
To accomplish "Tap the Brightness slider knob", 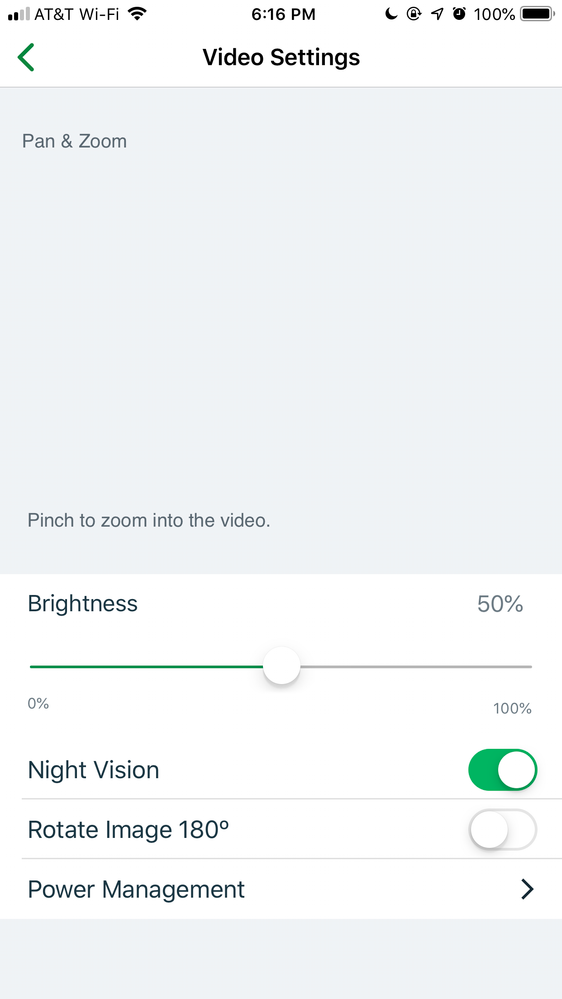I will [x=282, y=666].
